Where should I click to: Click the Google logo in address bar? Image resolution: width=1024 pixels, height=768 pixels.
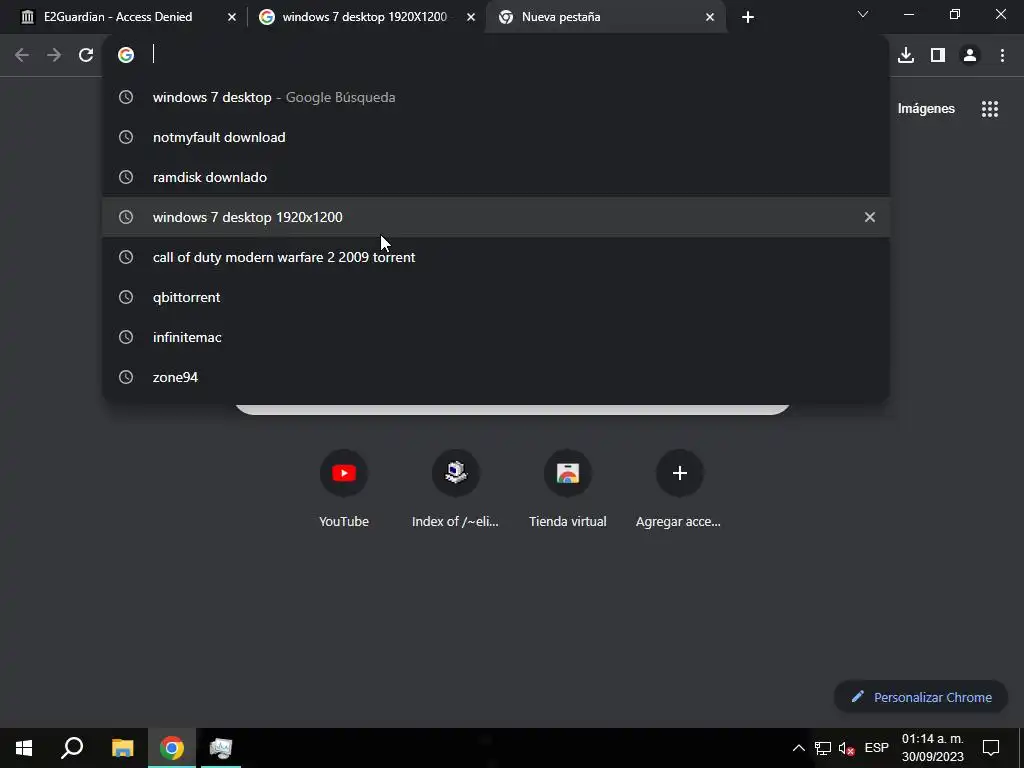(x=126, y=55)
